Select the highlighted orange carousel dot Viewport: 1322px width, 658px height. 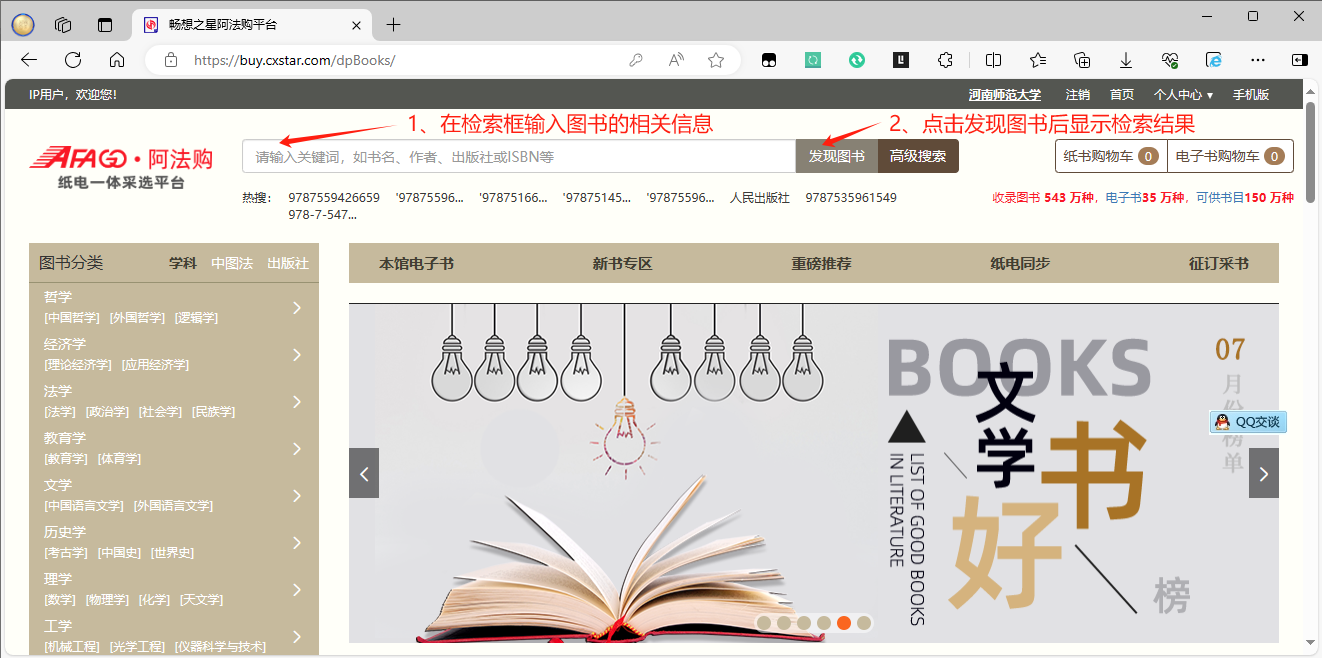[x=844, y=623]
